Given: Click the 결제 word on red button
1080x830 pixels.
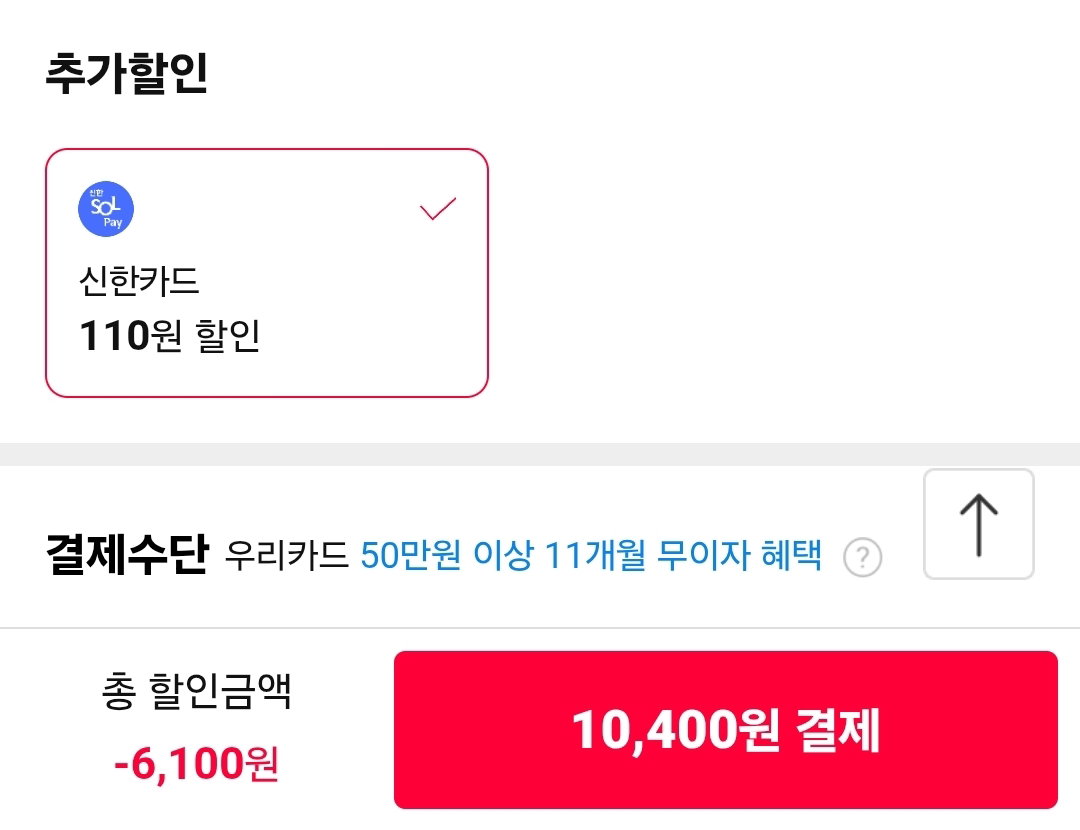Looking at the screenshot, I should point(838,730).
